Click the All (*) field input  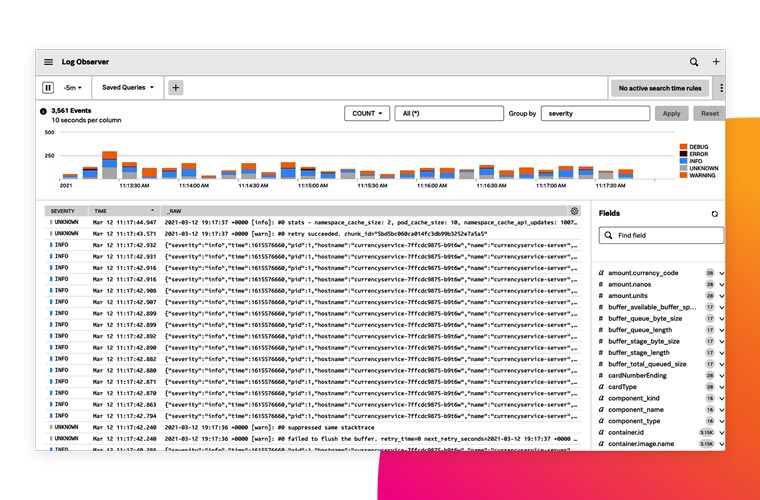click(449, 113)
